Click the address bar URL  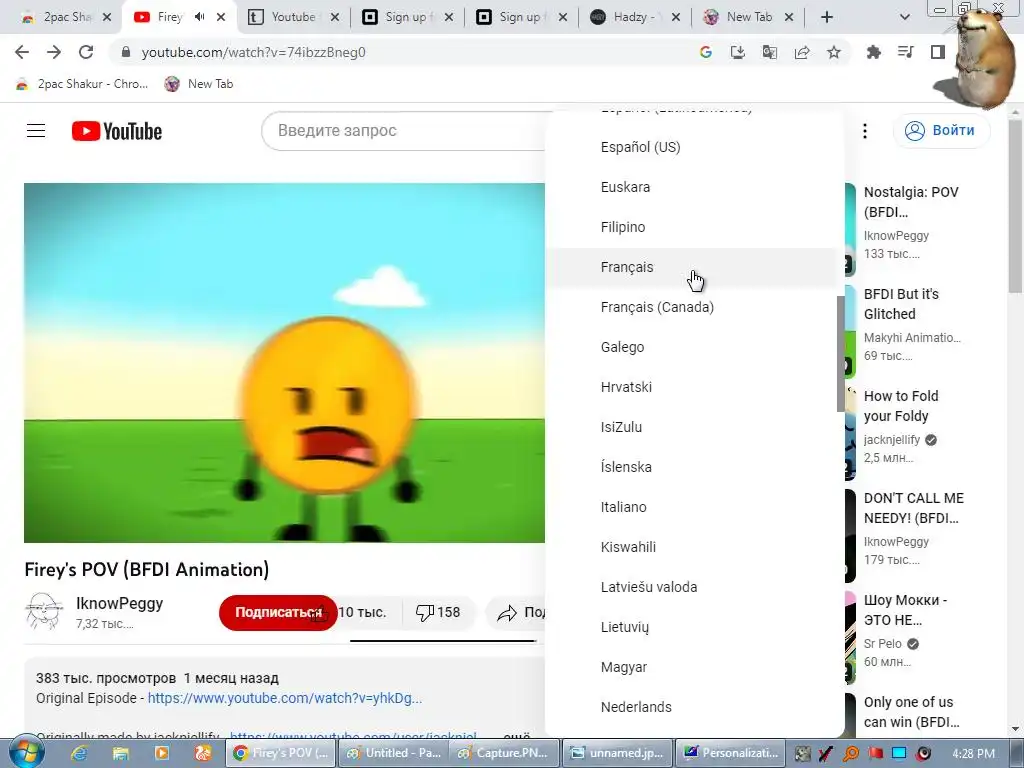pos(253,52)
